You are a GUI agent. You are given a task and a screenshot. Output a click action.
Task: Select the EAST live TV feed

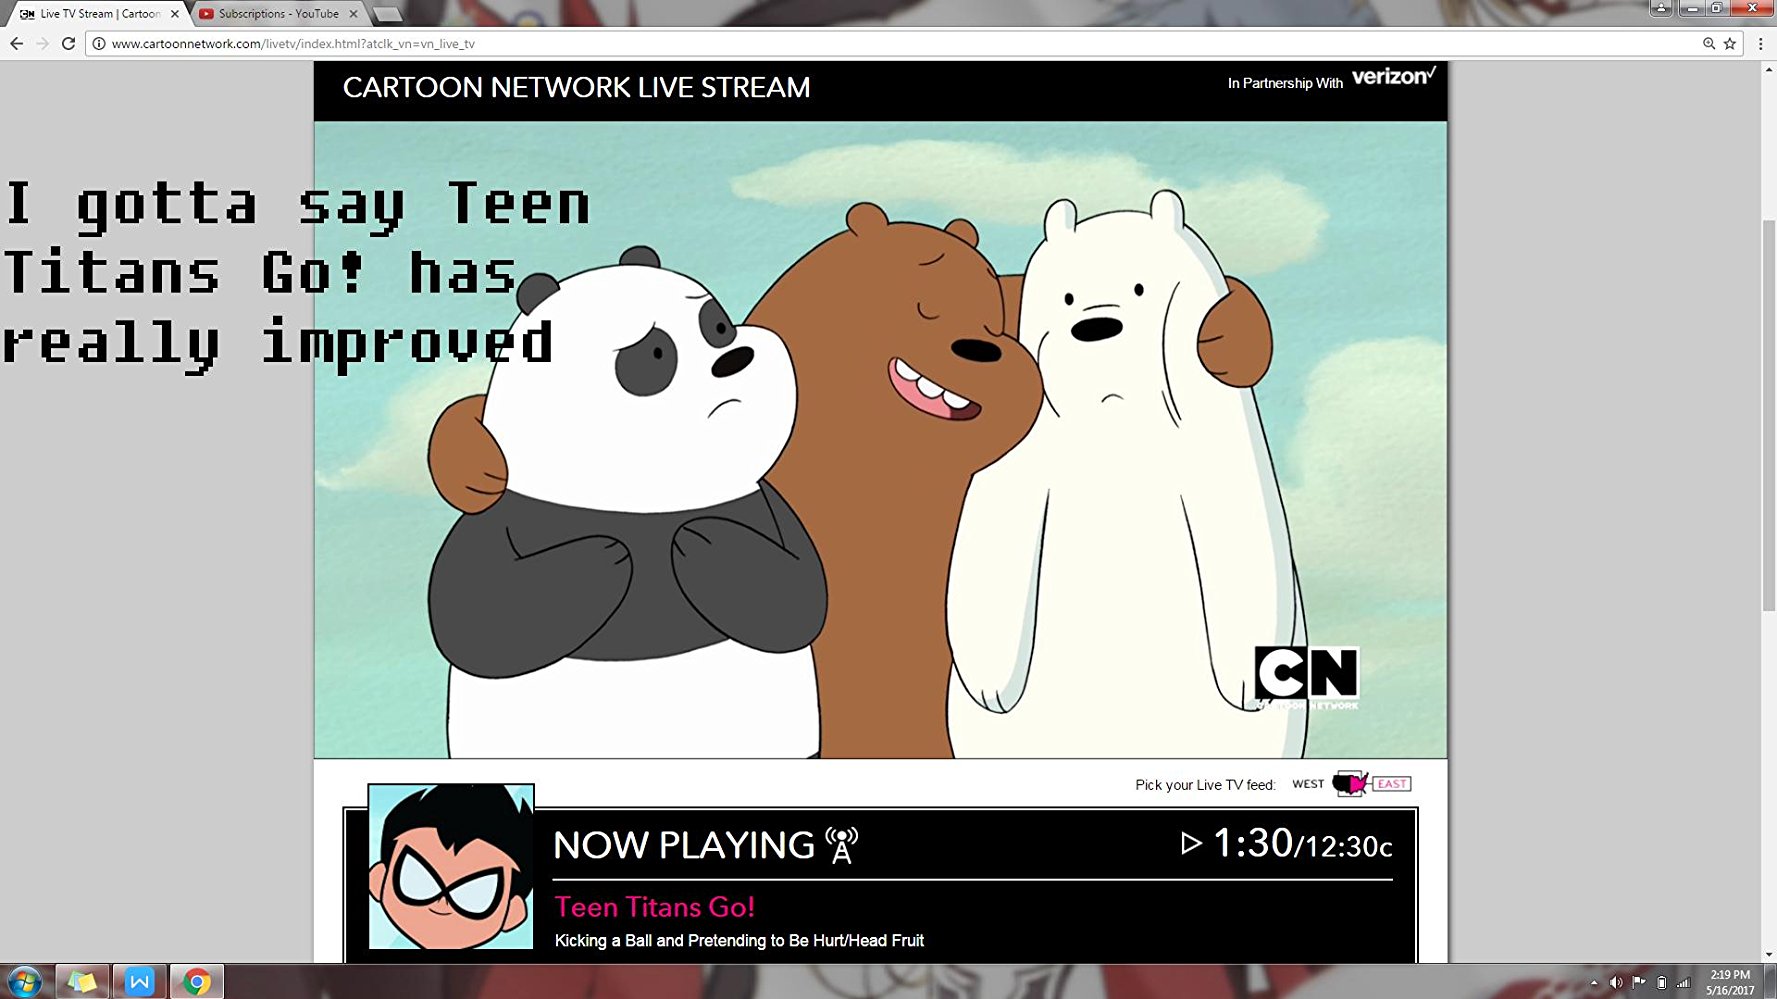click(1391, 784)
